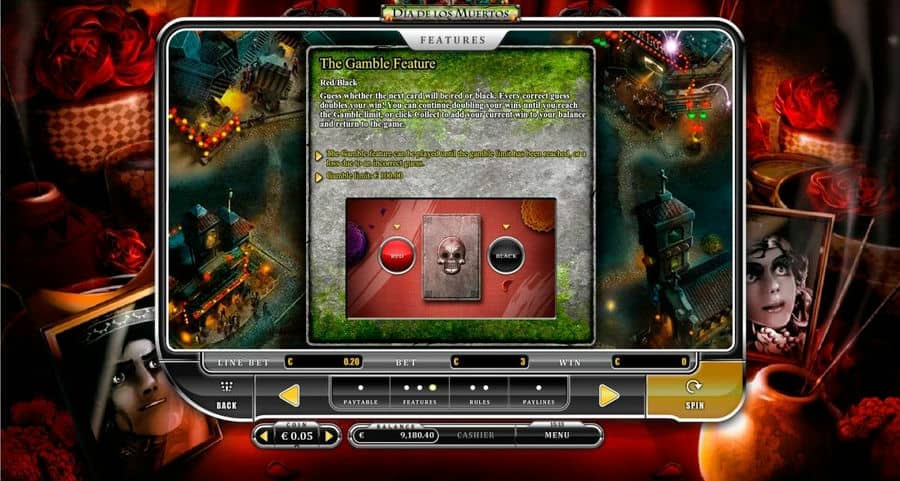The image size is (900, 481).
Task: Click the Dia de los Muertos logo
Action: point(449,13)
